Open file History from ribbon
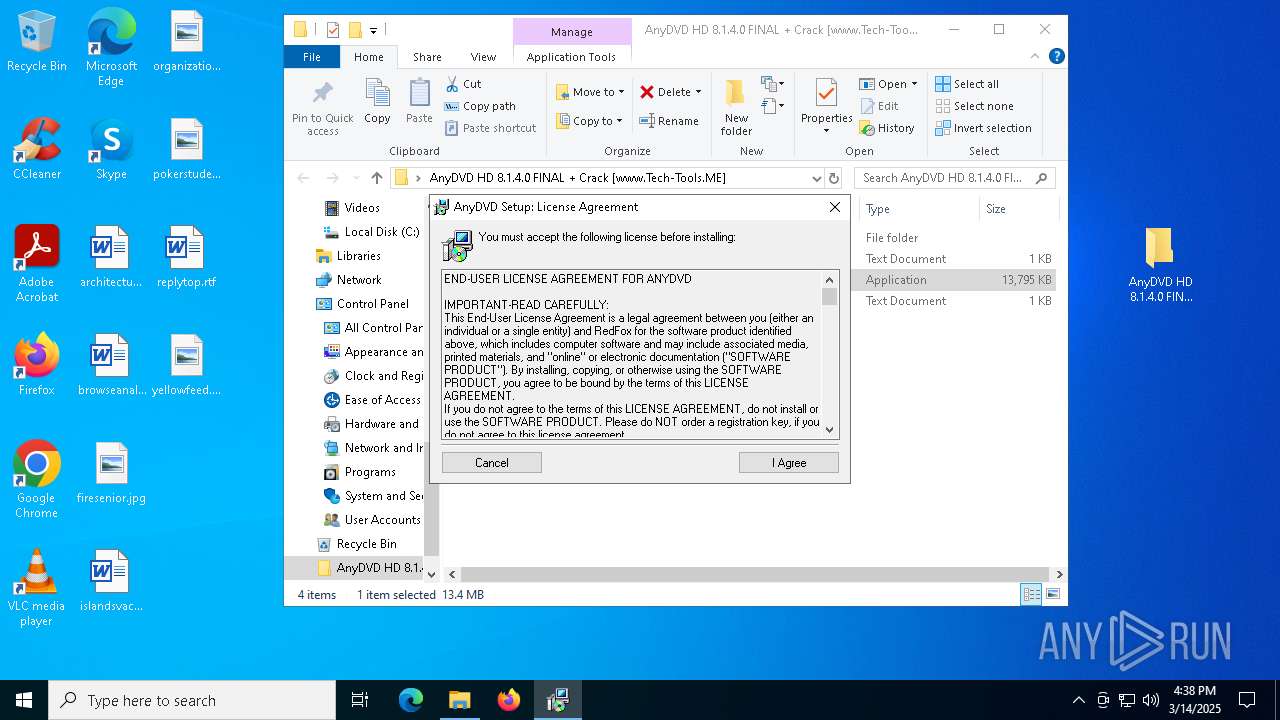This screenshot has width=1280, height=720. pos(887,128)
